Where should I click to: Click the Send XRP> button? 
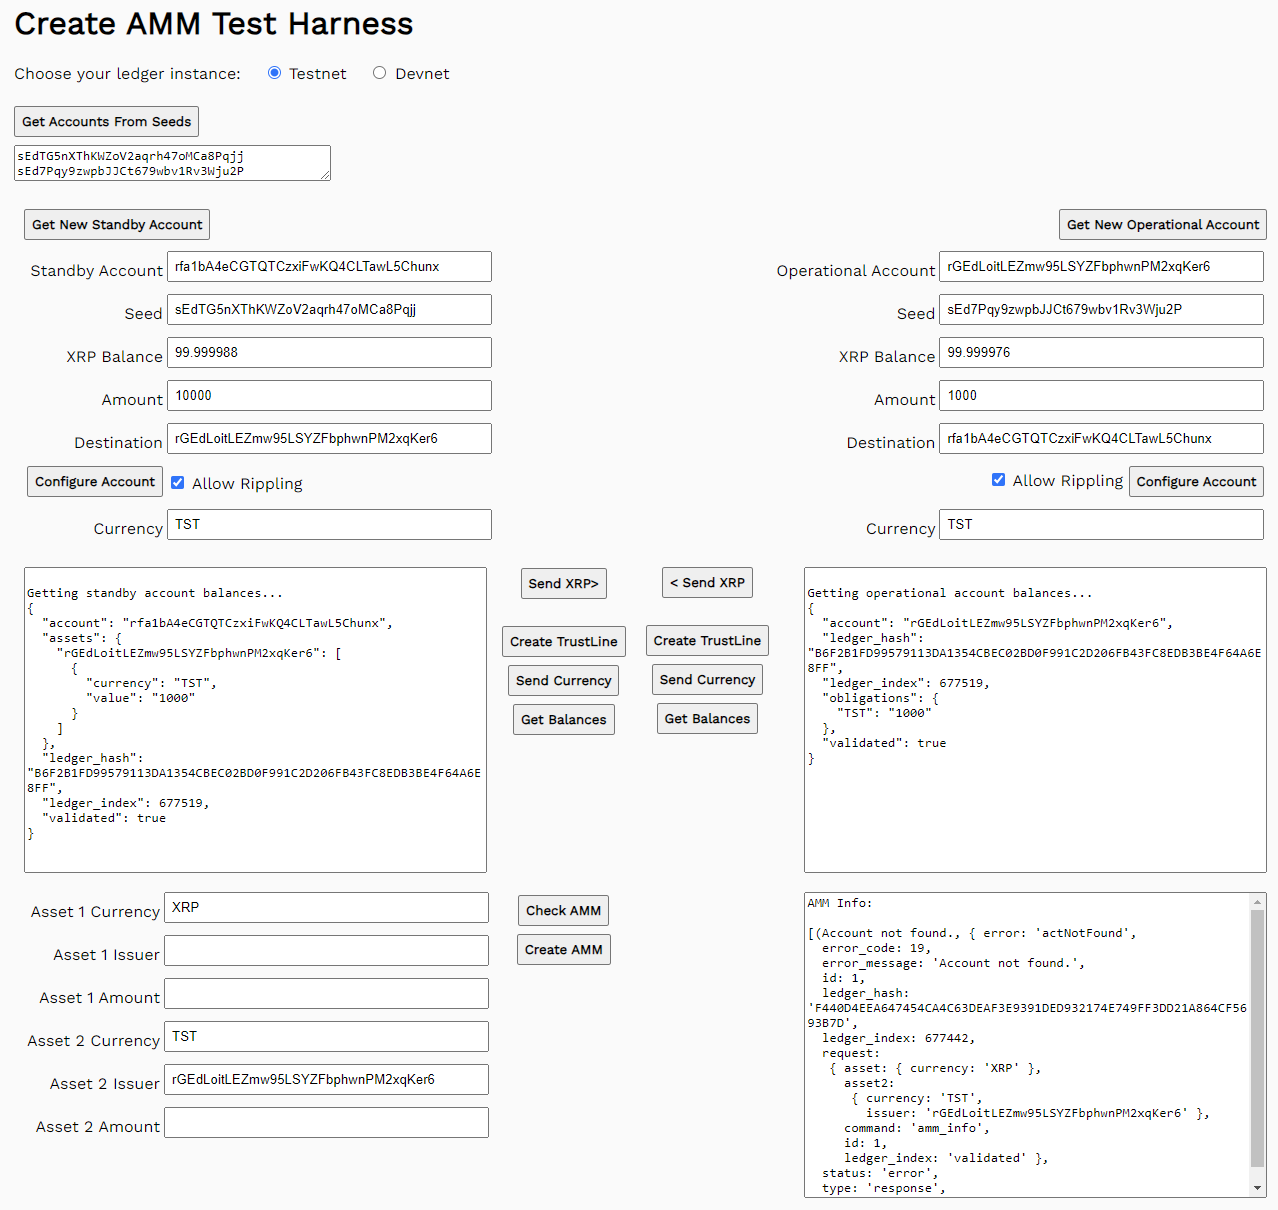[563, 584]
